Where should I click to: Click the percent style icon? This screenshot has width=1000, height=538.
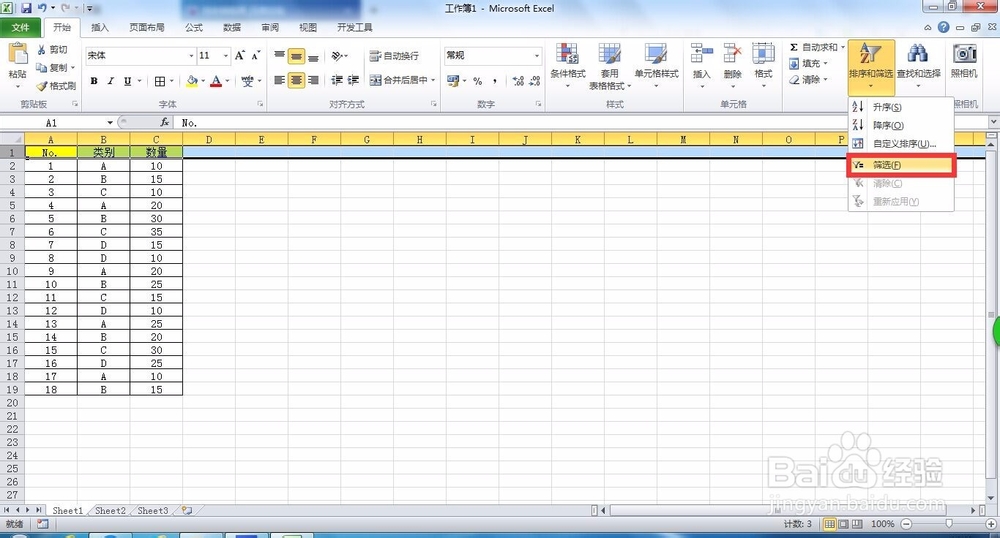click(477, 81)
